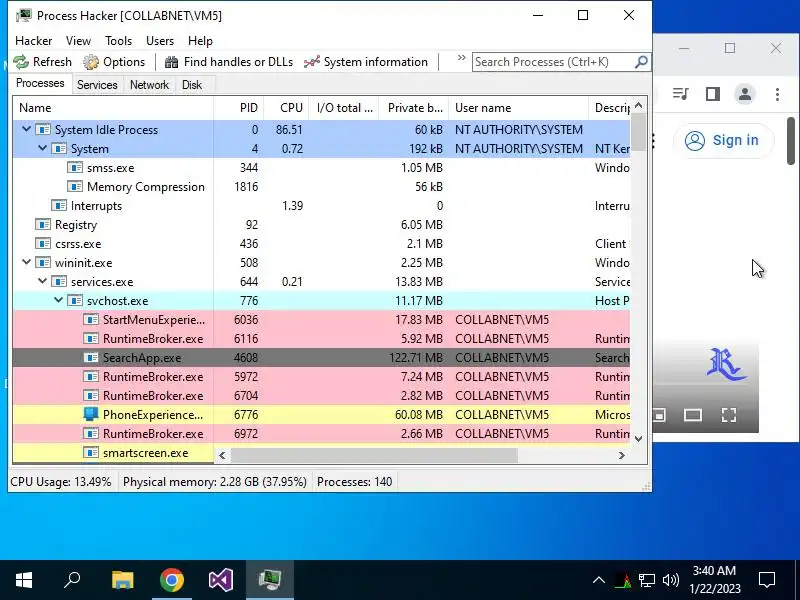The image size is (800, 600).
Task: Click the smss.exe process icon
Action: pyautogui.click(x=75, y=167)
